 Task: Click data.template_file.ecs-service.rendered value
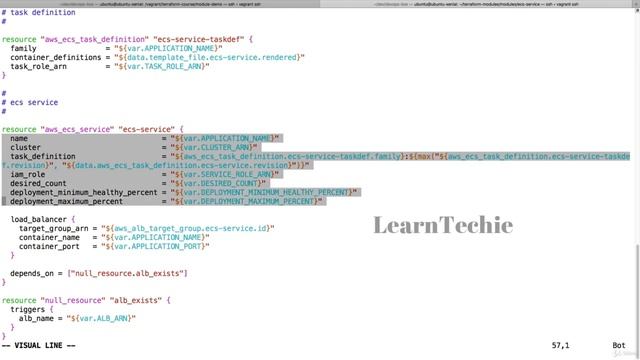[x=209, y=58]
